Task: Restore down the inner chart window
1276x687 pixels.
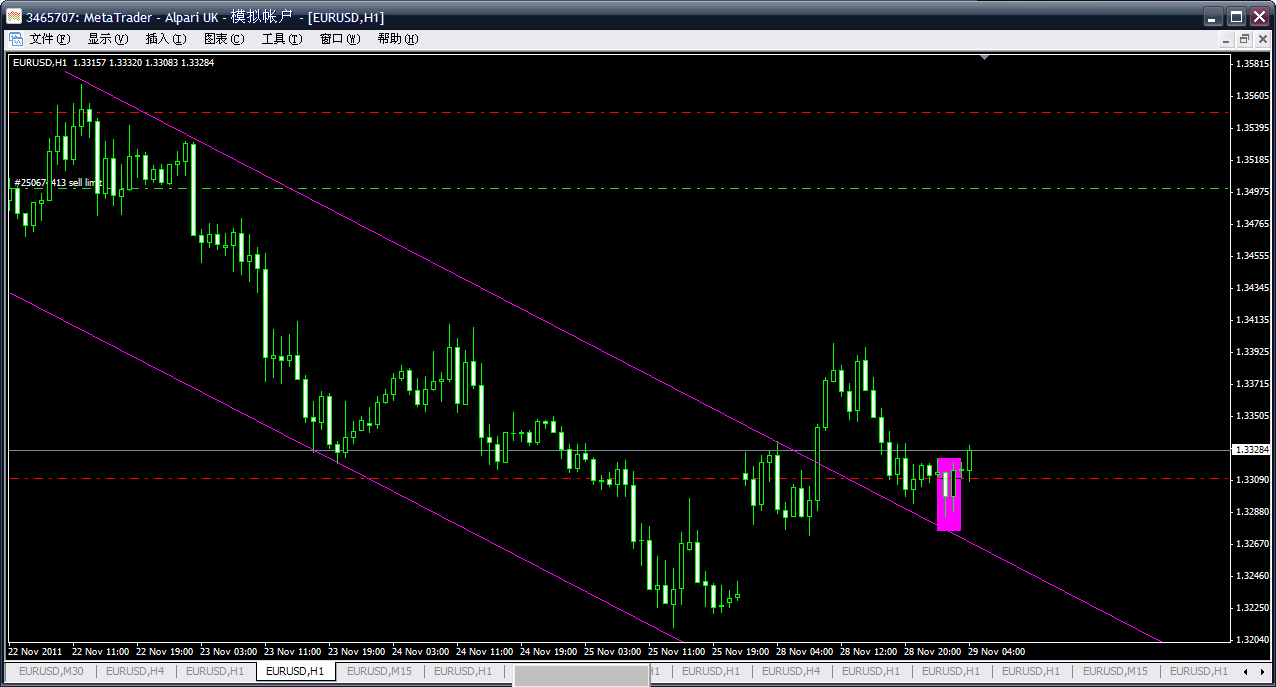Action: [x=1244, y=39]
